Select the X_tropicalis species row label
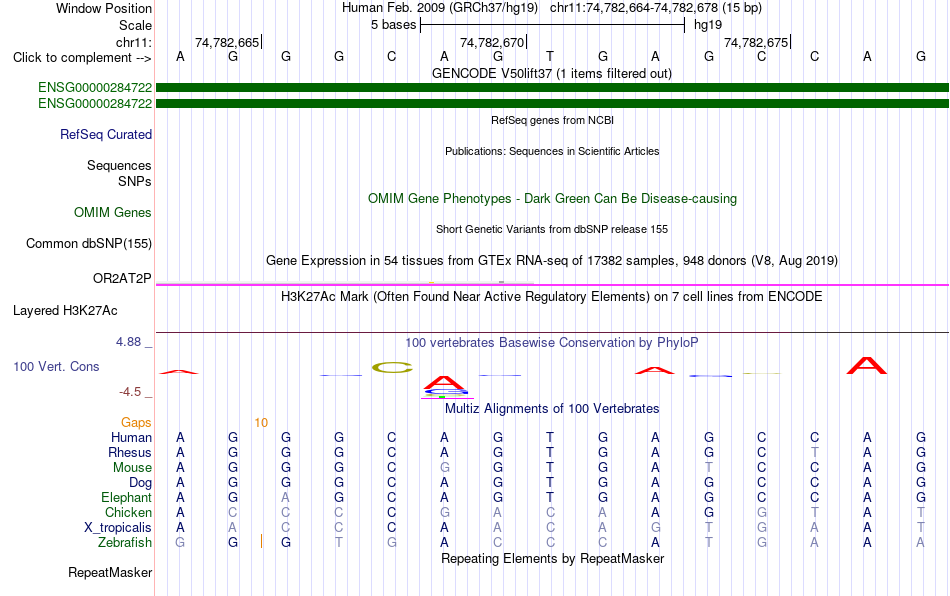The image size is (950, 596). coord(118,528)
